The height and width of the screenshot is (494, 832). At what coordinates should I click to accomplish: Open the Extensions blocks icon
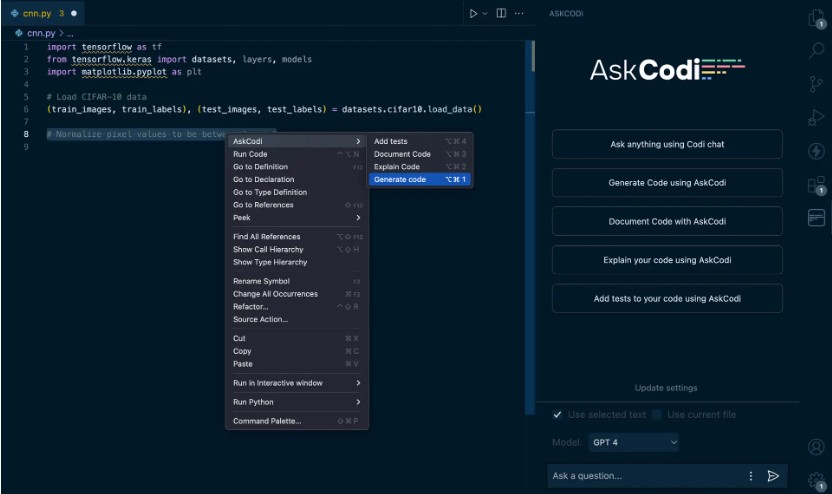816,184
